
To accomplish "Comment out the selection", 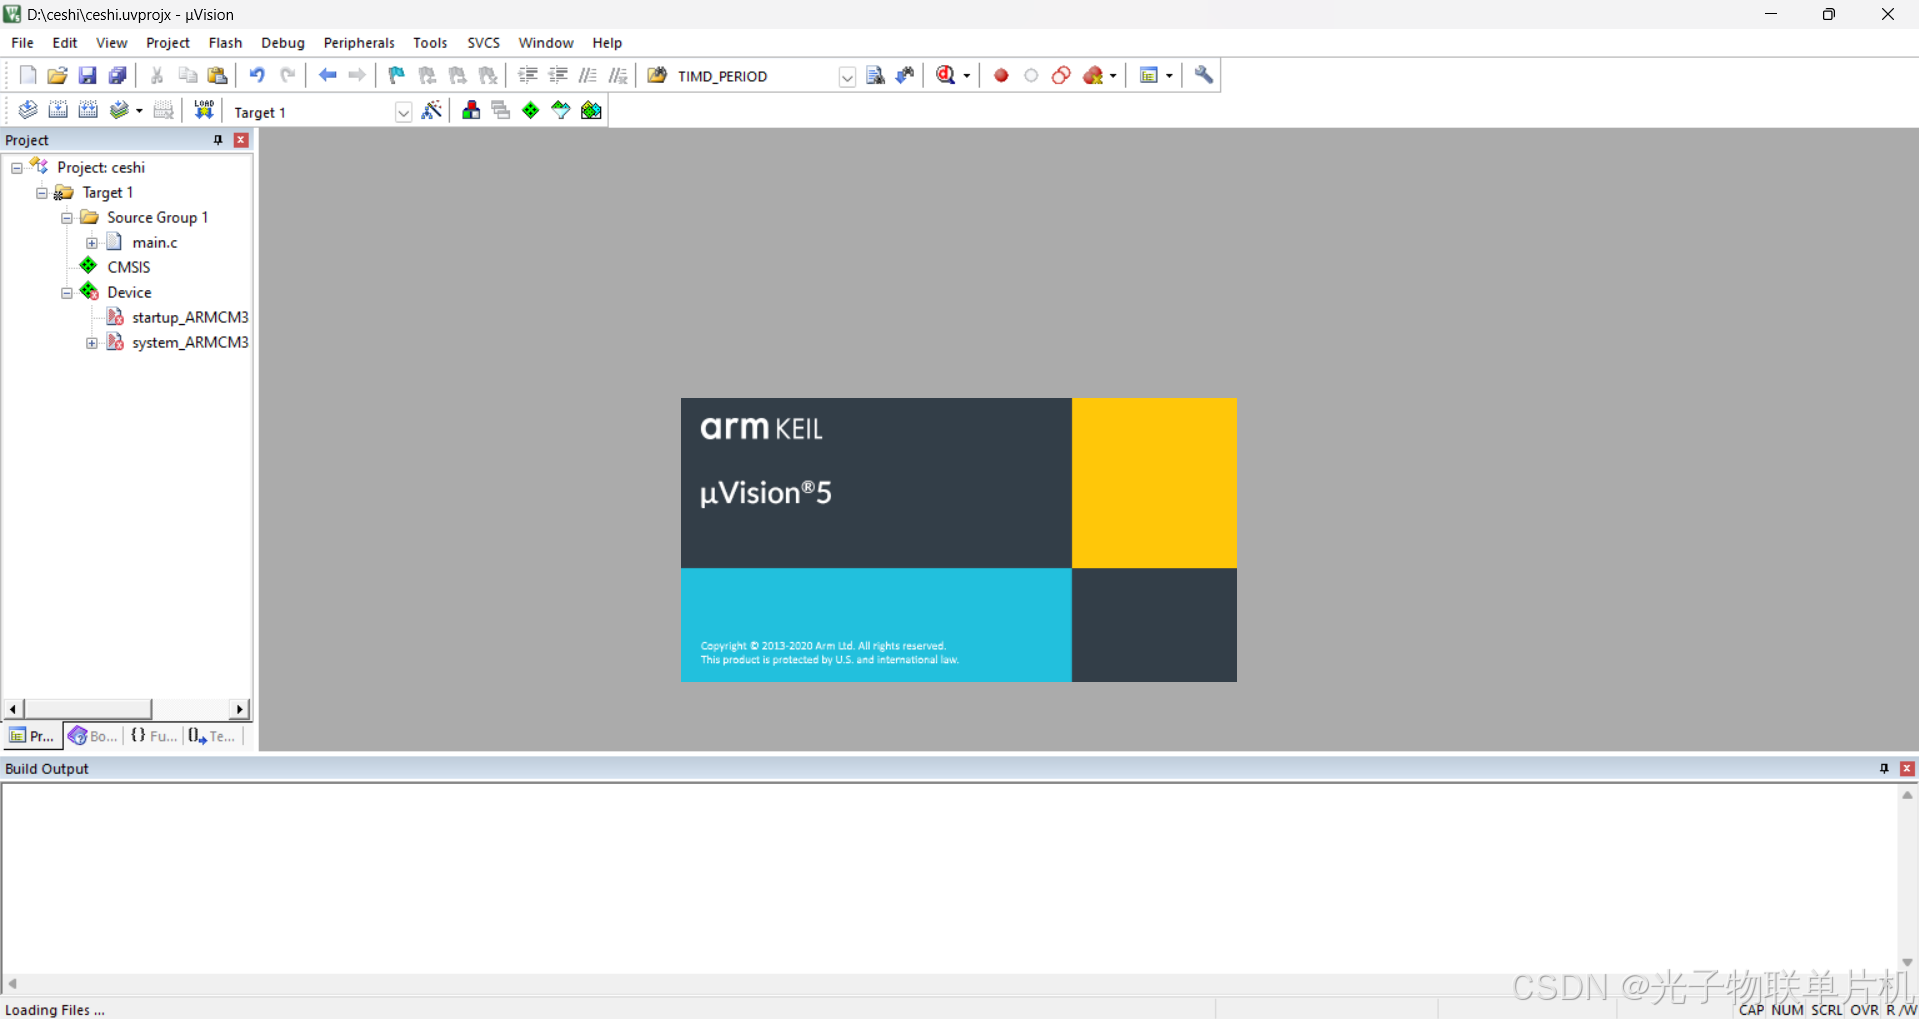I will click(x=588, y=75).
